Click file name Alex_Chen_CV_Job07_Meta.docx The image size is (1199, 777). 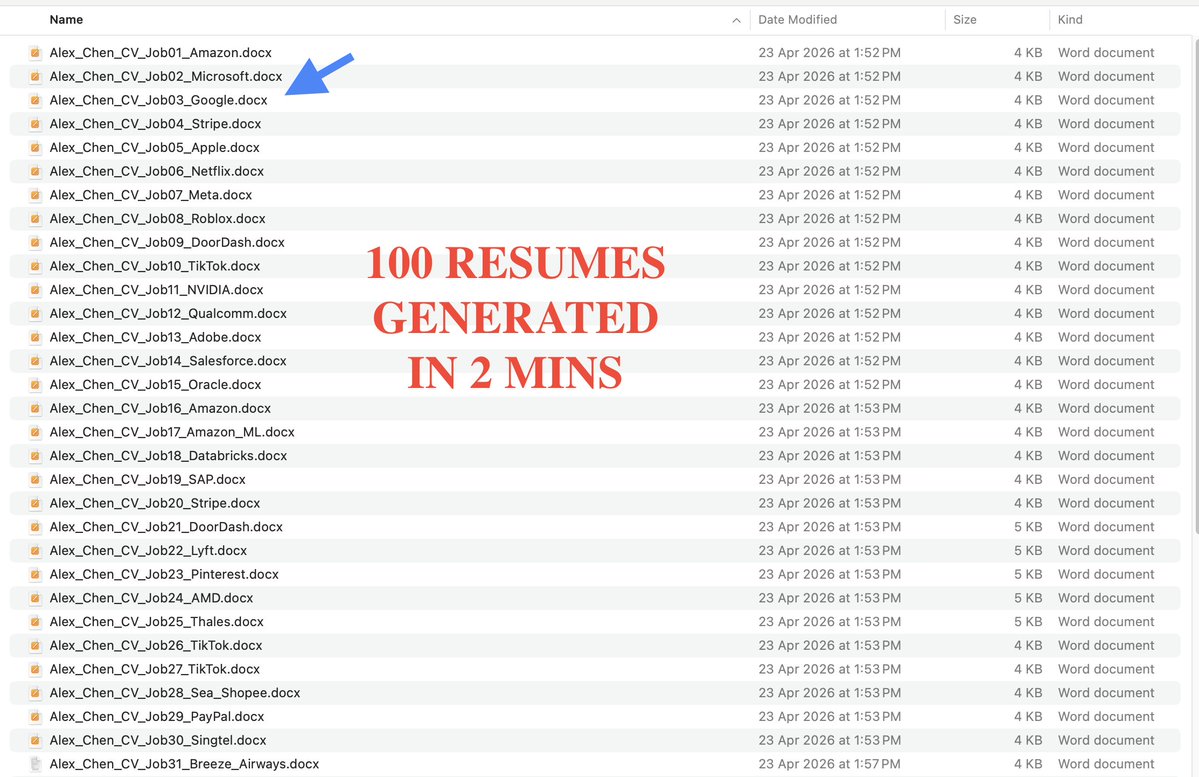tap(151, 195)
